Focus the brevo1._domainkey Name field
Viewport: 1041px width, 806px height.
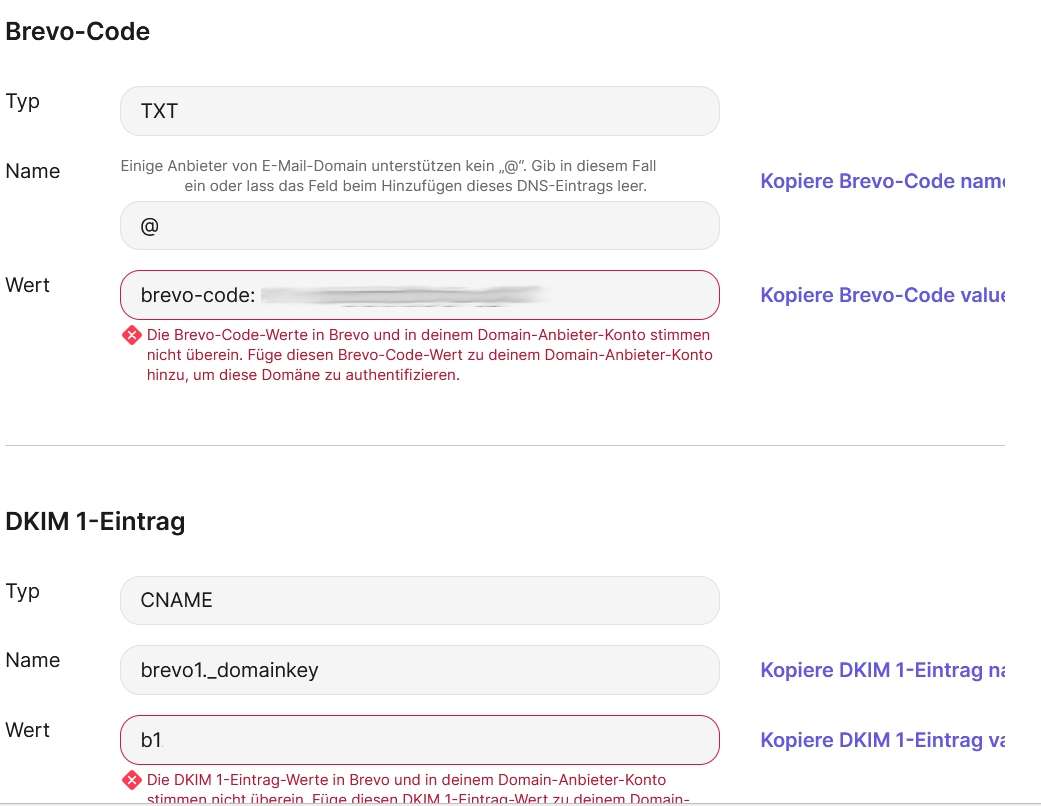419,670
